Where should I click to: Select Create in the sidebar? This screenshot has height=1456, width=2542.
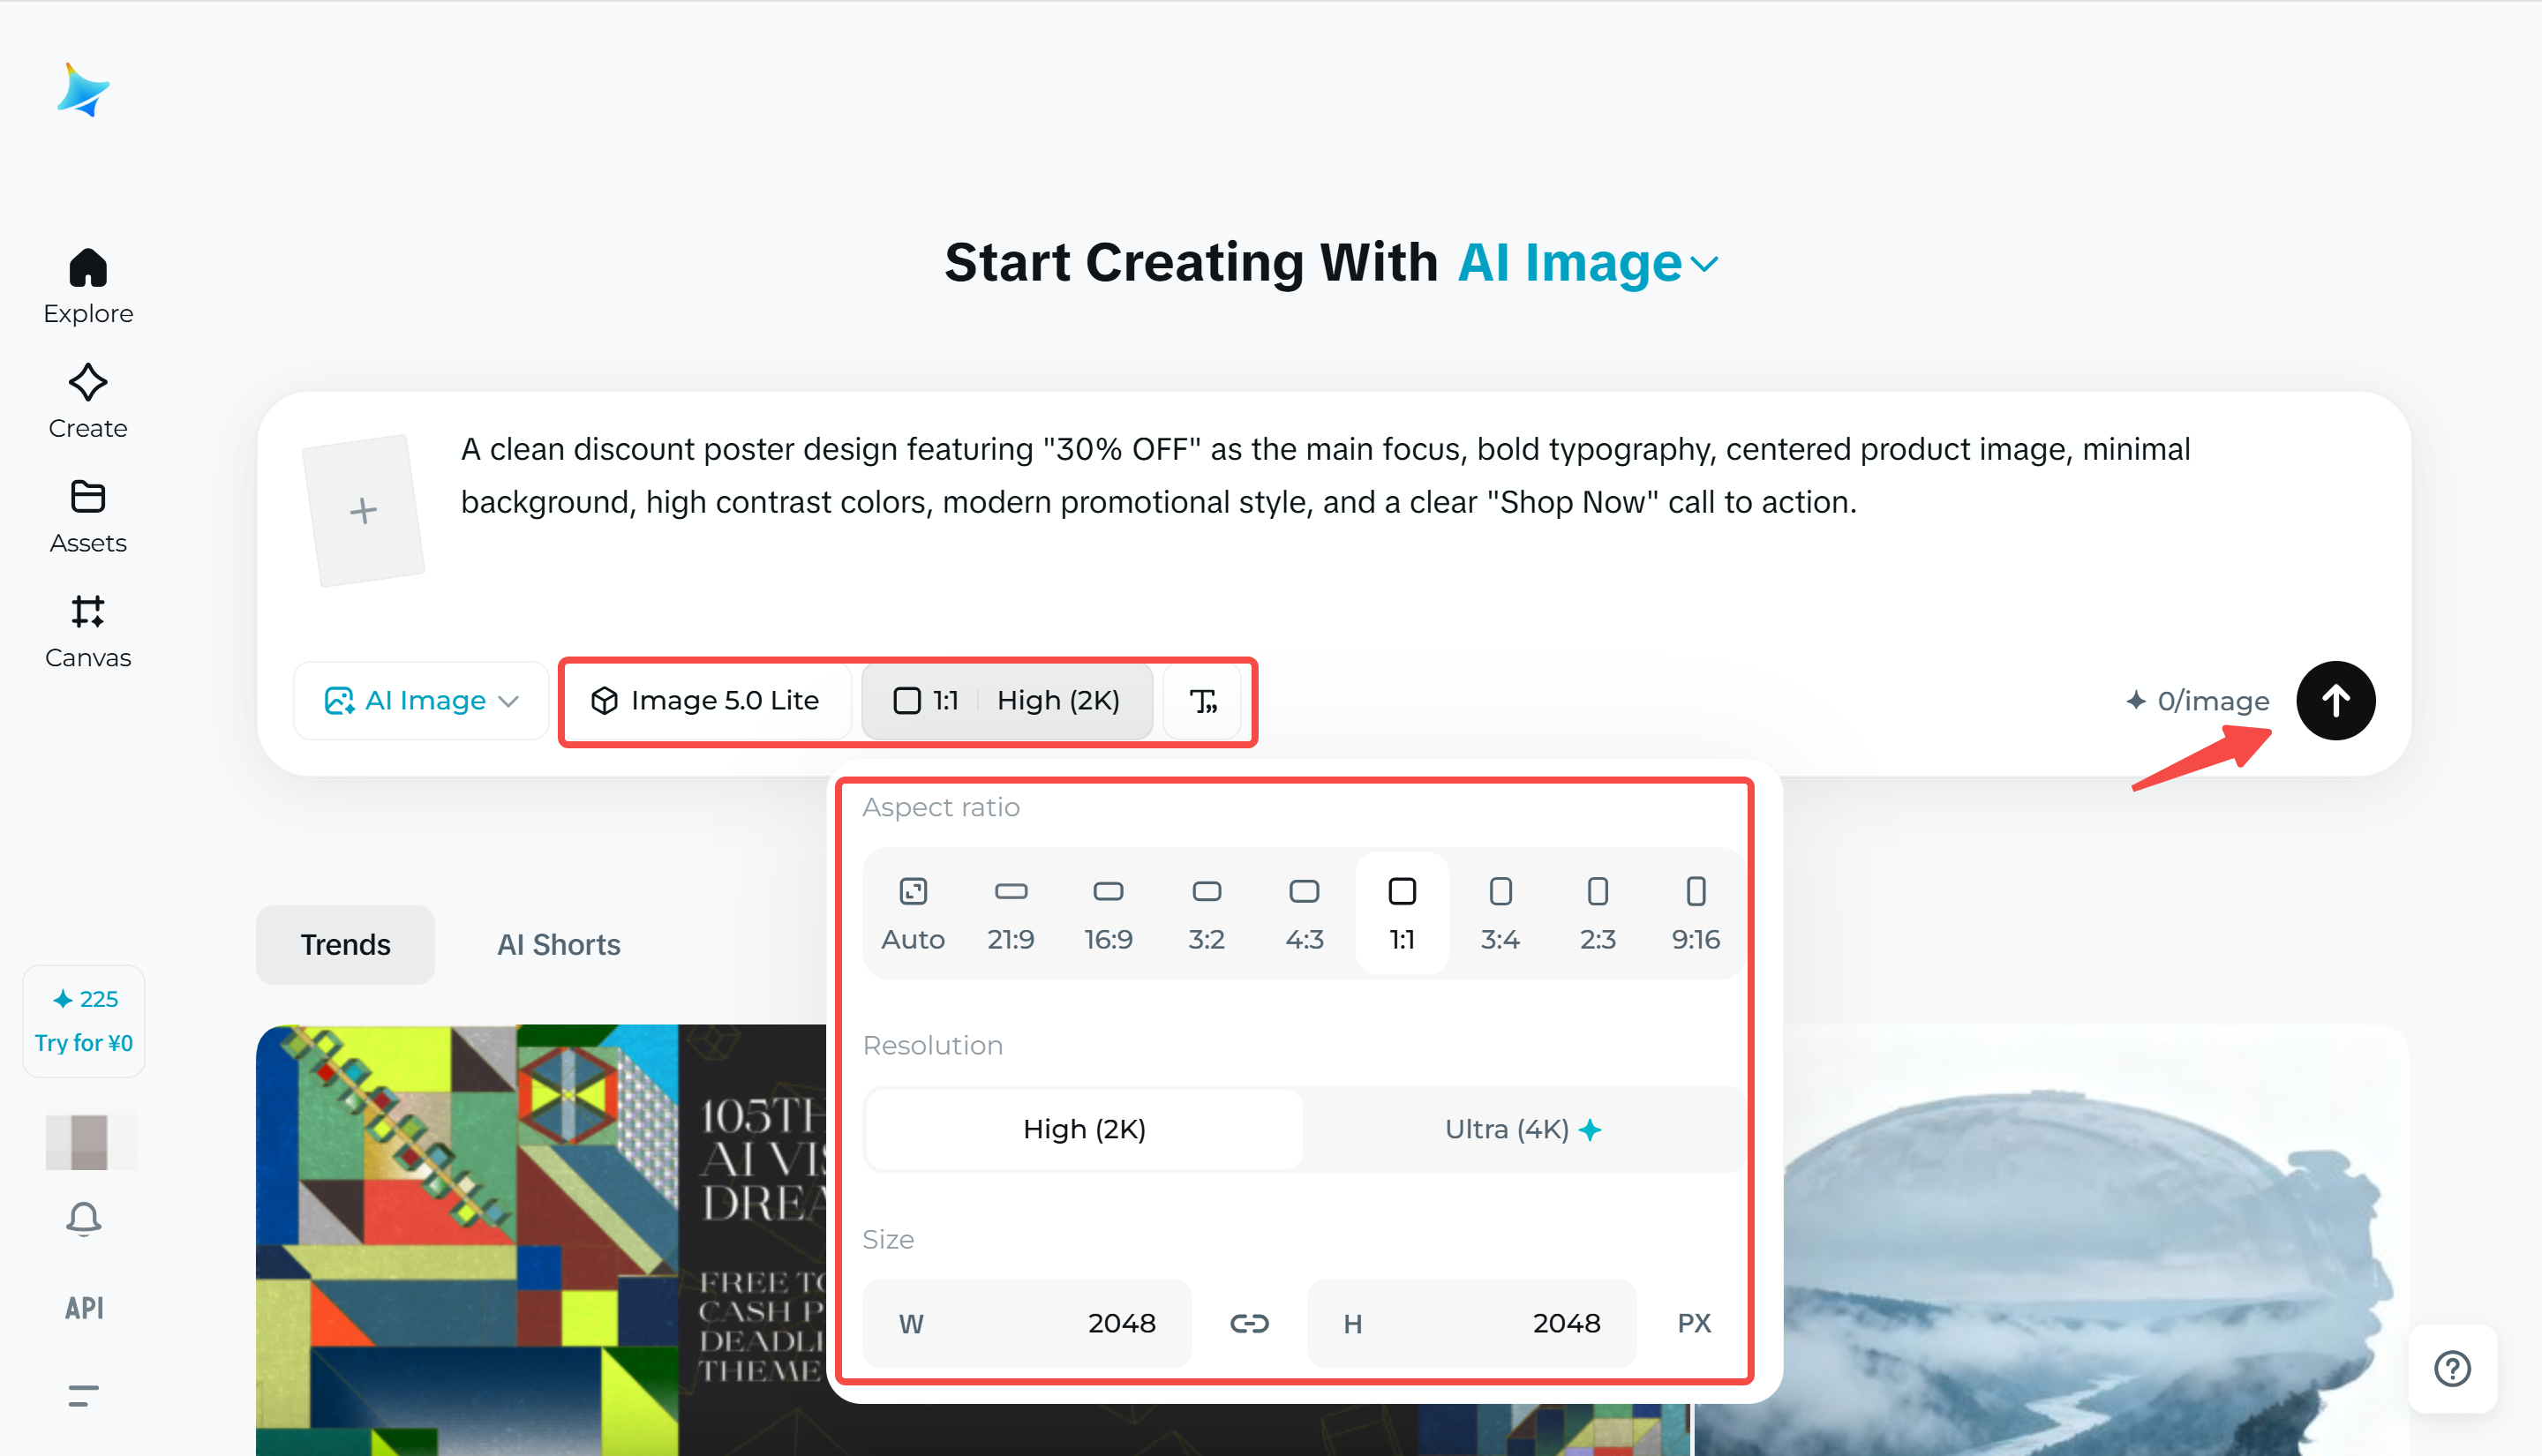tap(87, 400)
